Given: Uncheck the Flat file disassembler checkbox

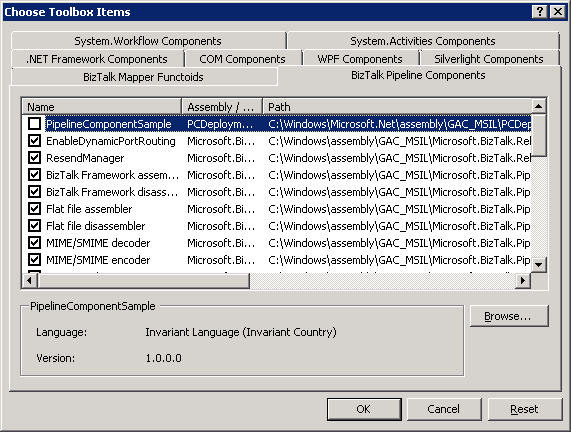Looking at the screenshot, I should (x=35, y=226).
